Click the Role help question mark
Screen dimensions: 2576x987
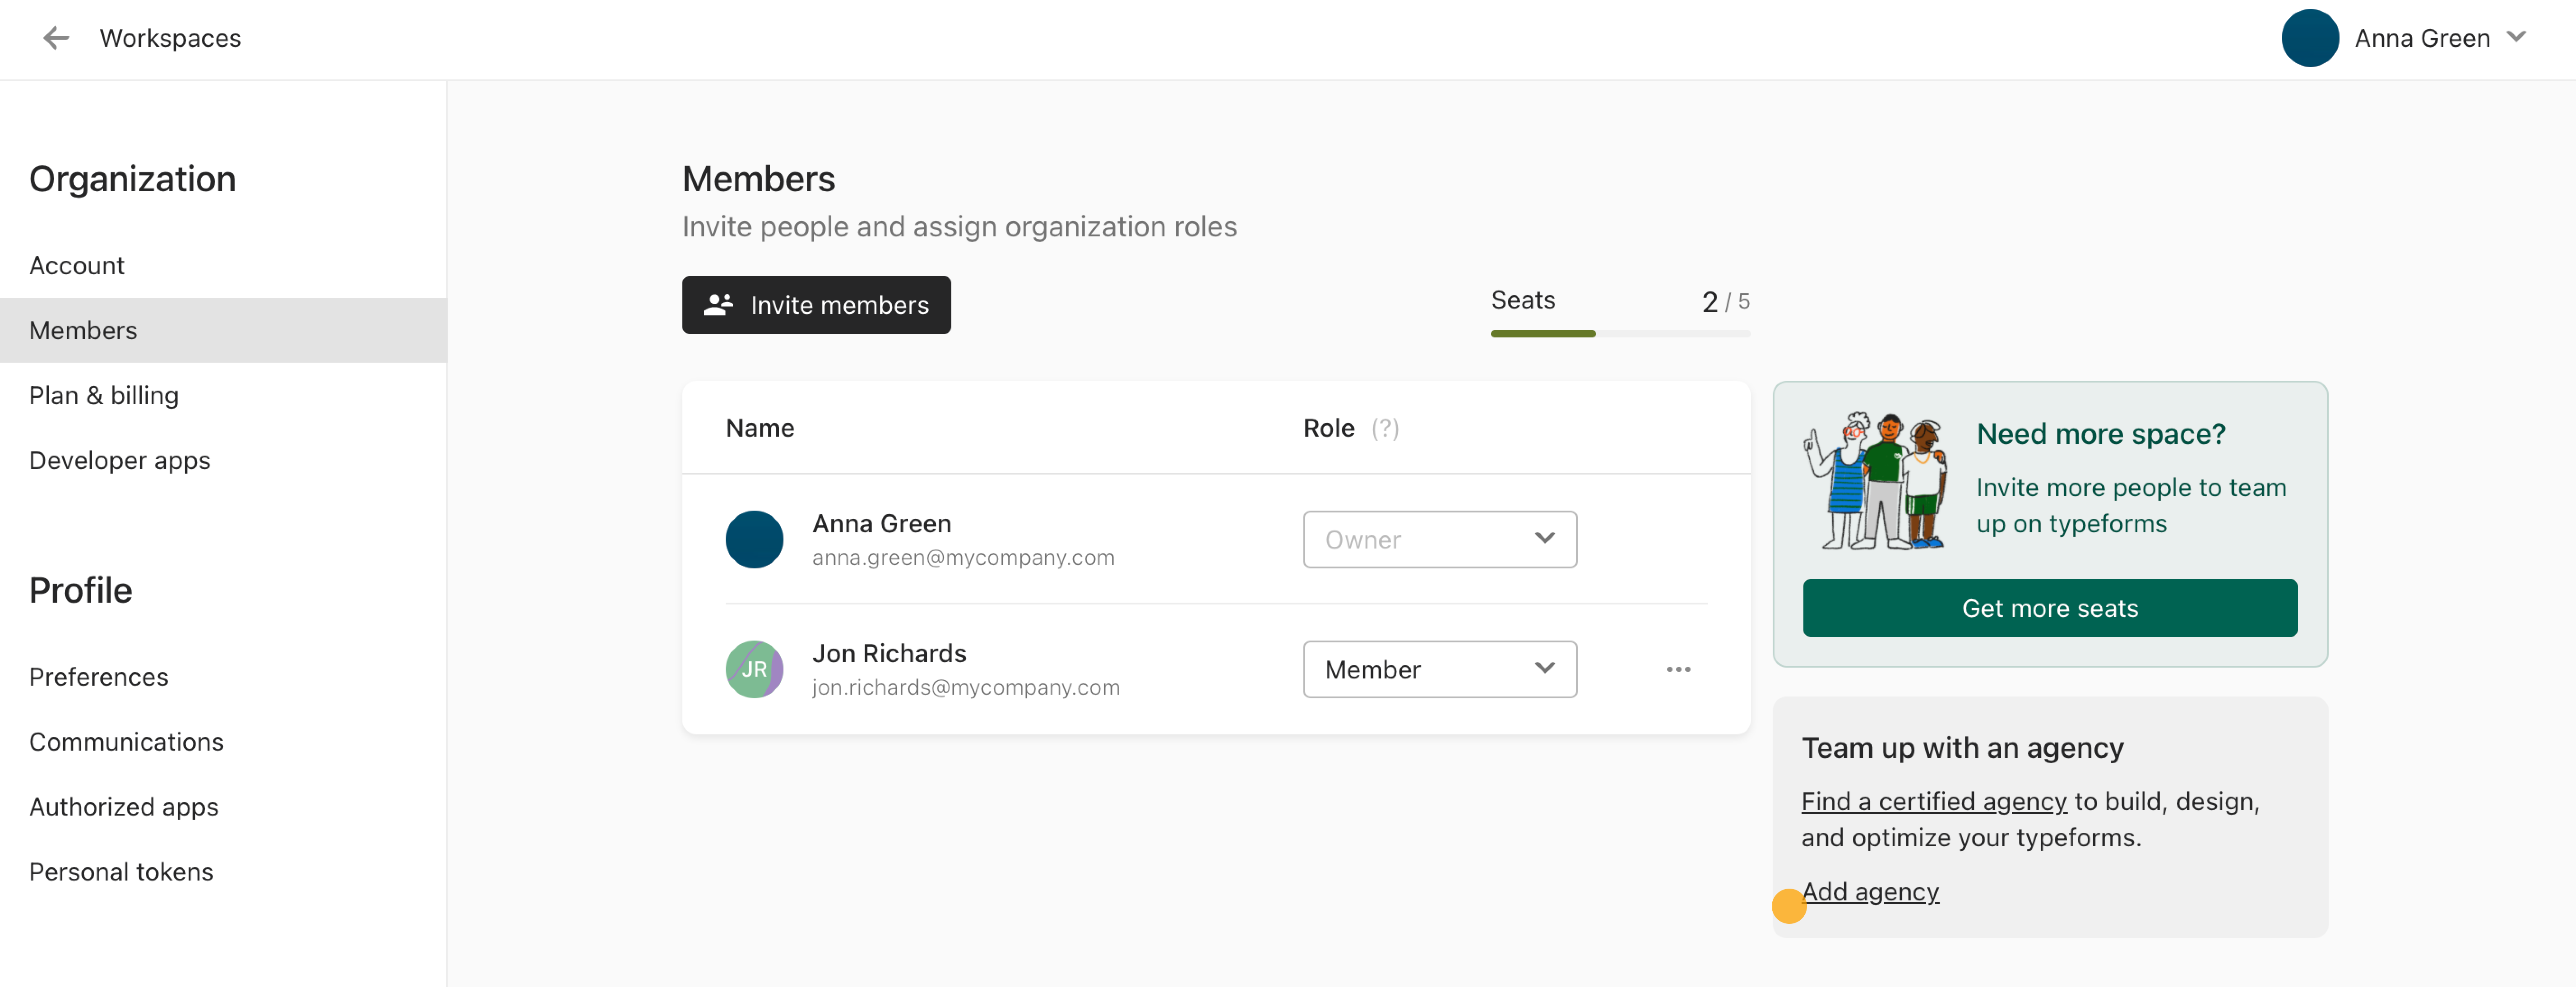pyautogui.click(x=1384, y=428)
